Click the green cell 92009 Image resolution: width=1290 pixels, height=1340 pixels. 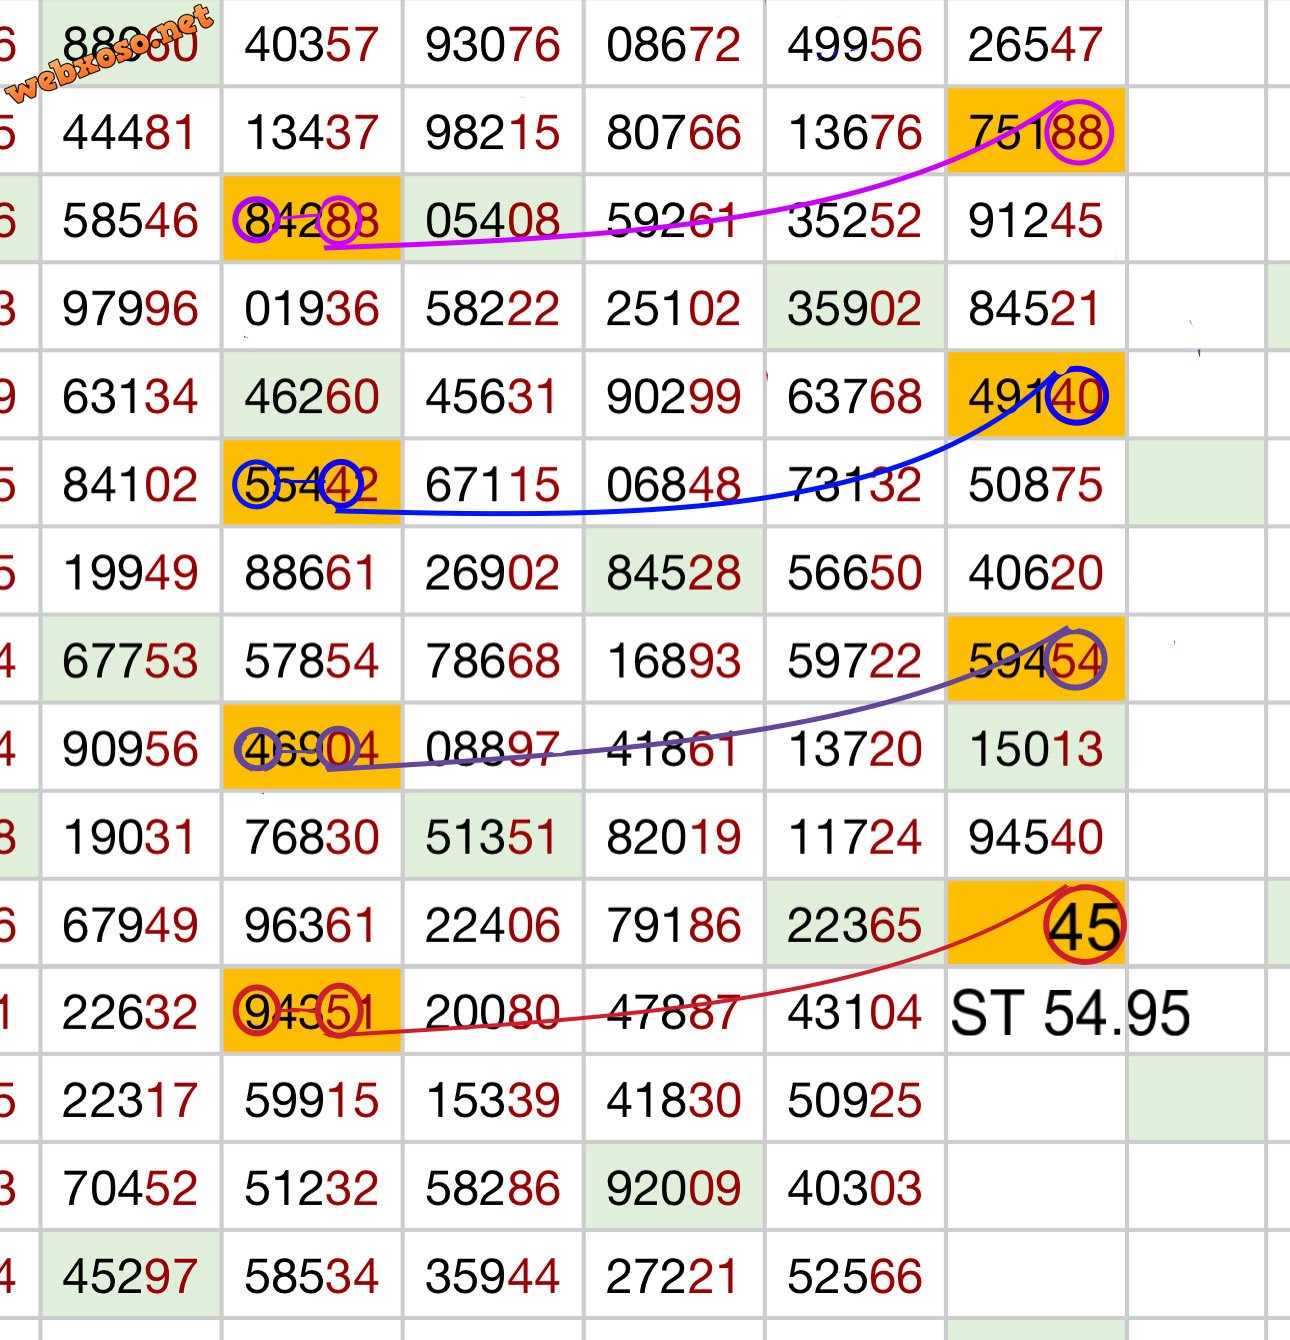(x=674, y=1187)
